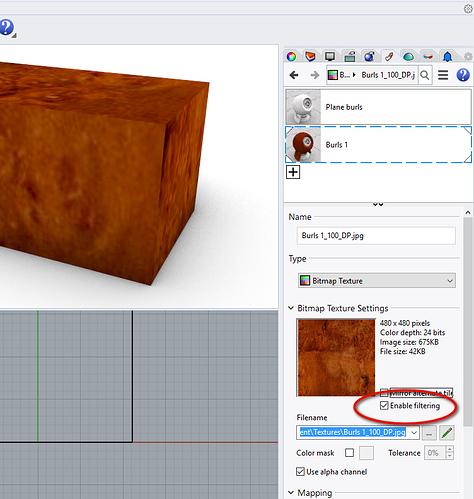Image resolution: width=474 pixels, height=499 pixels.
Task: Open the blue help question mark in panel
Action: click(463, 75)
